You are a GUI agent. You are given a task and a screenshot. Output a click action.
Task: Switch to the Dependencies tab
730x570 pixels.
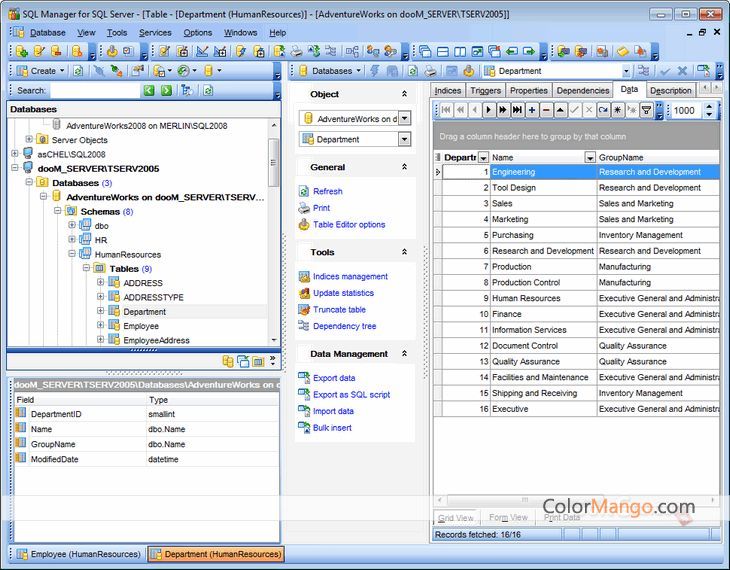tap(582, 90)
